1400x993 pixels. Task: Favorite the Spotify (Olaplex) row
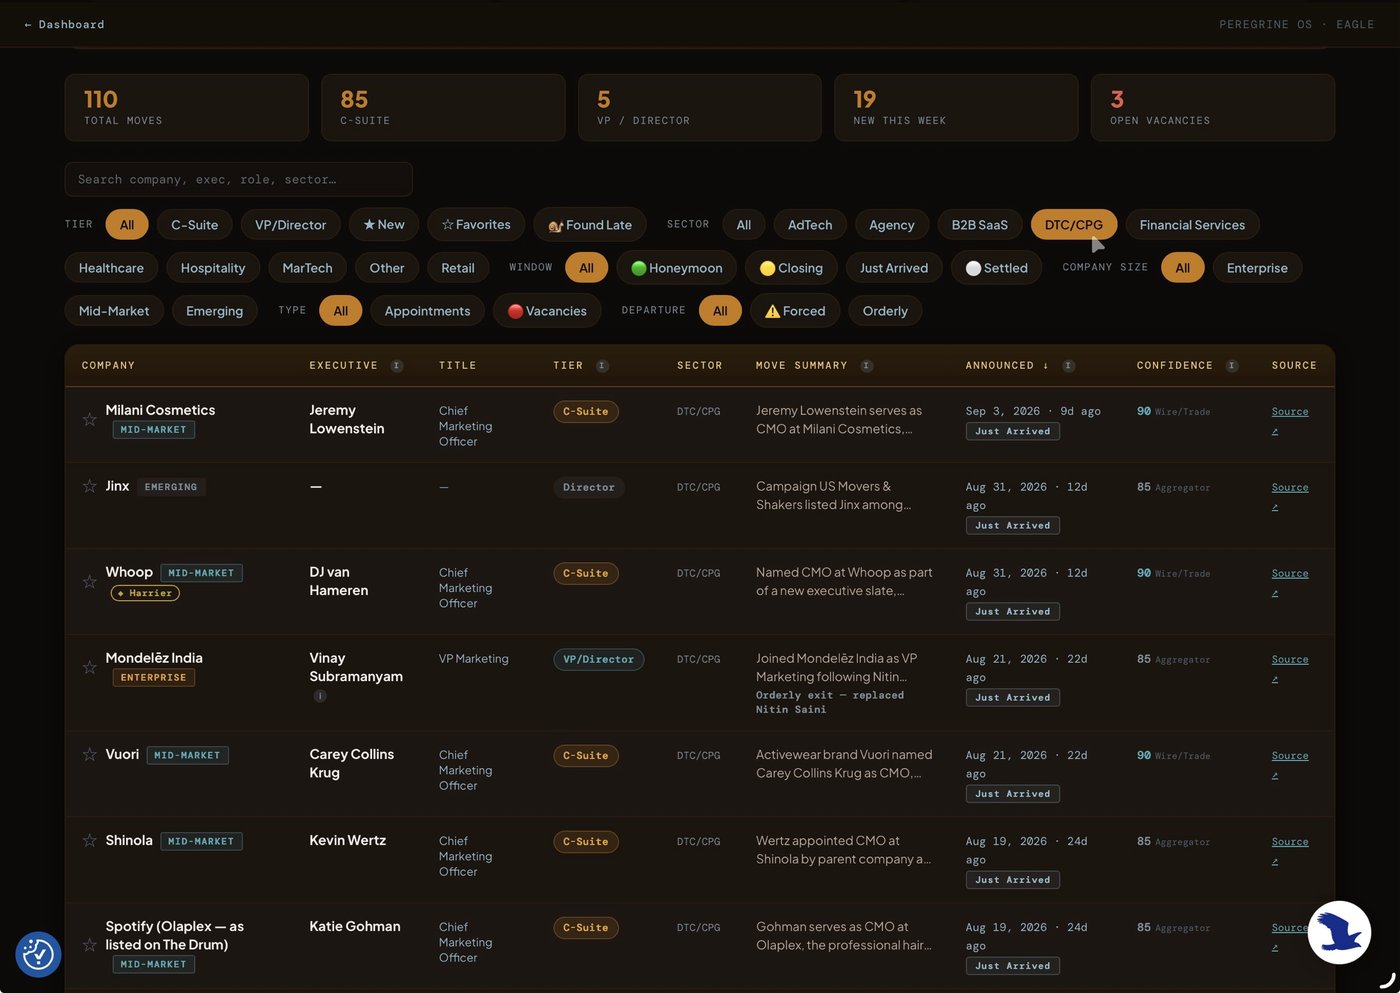[90, 945]
